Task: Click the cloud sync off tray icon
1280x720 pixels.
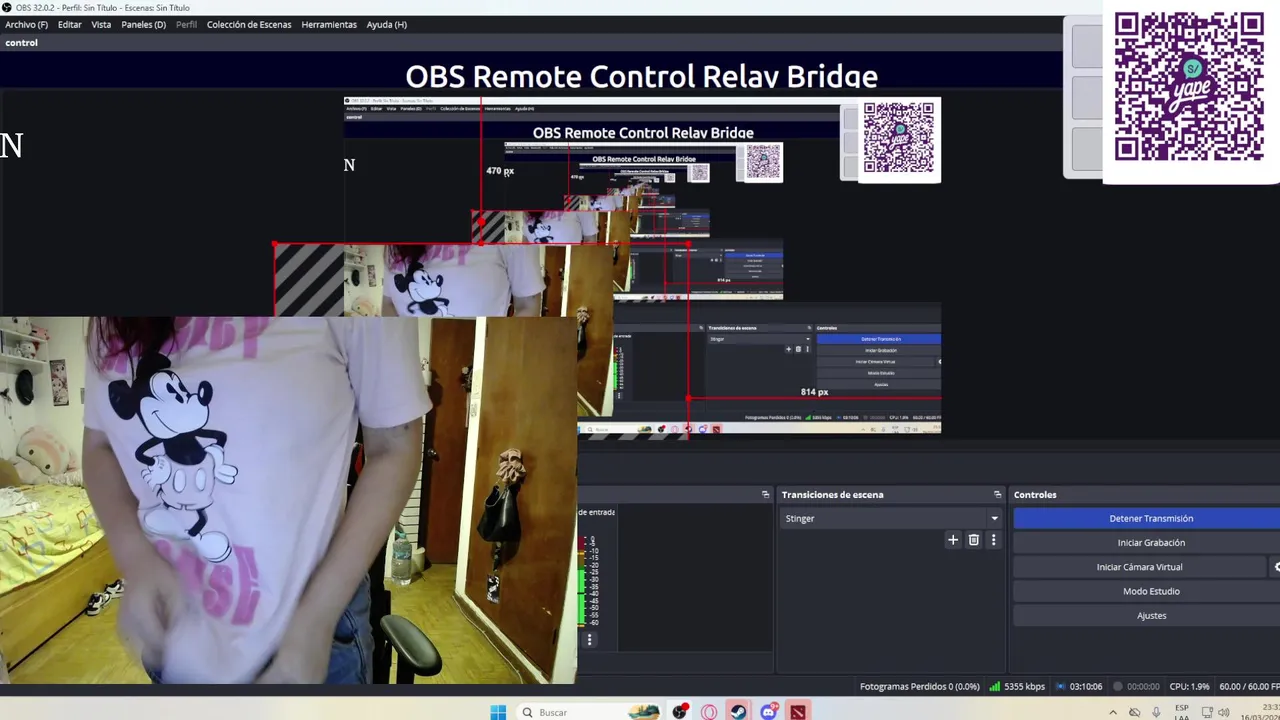Action: tap(1134, 712)
